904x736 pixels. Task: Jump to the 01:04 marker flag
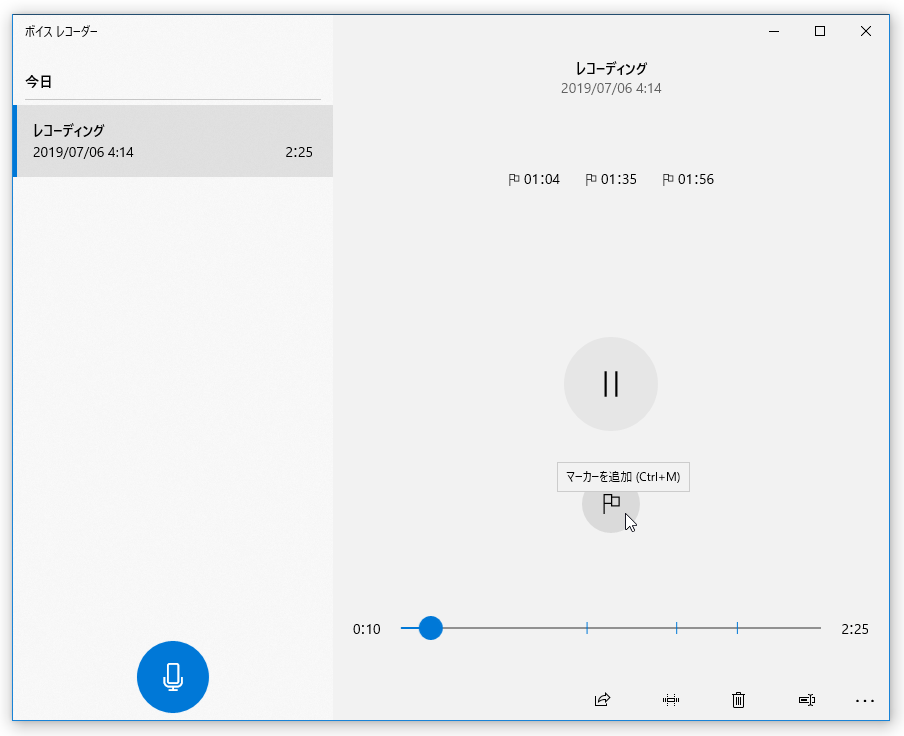coord(534,179)
